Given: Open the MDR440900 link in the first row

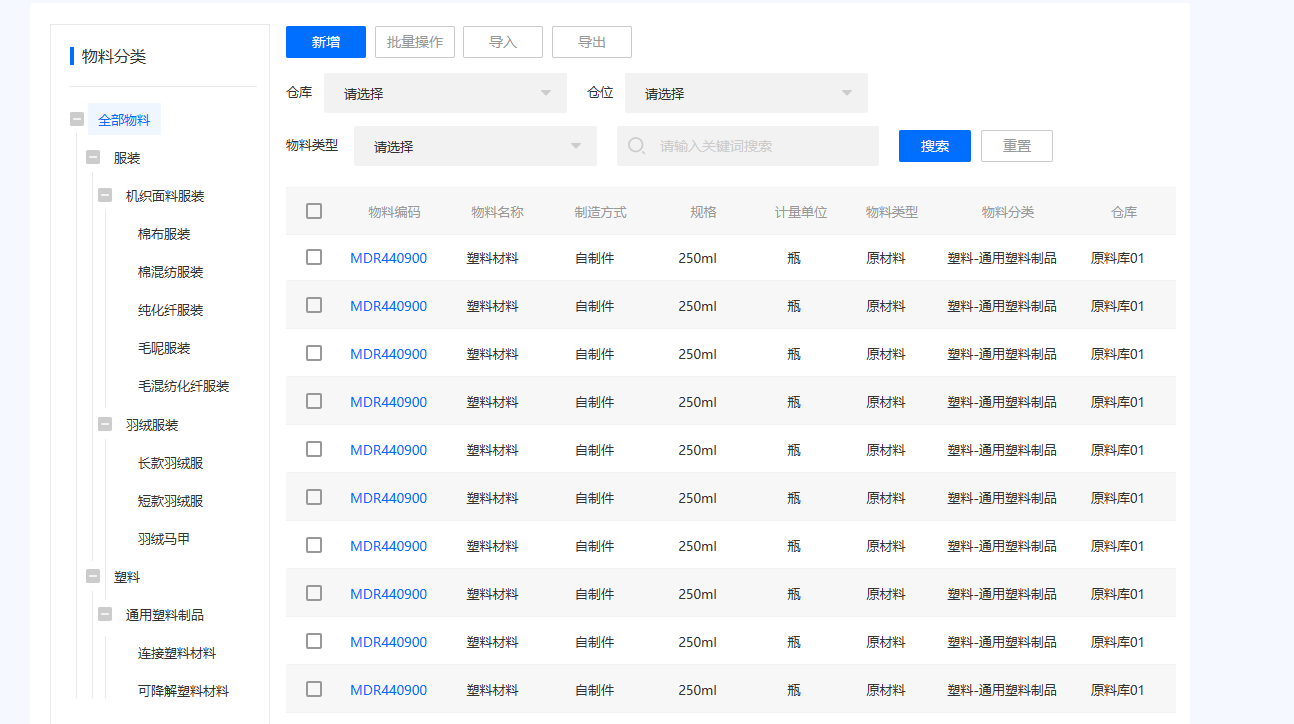Looking at the screenshot, I should (x=388, y=258).
